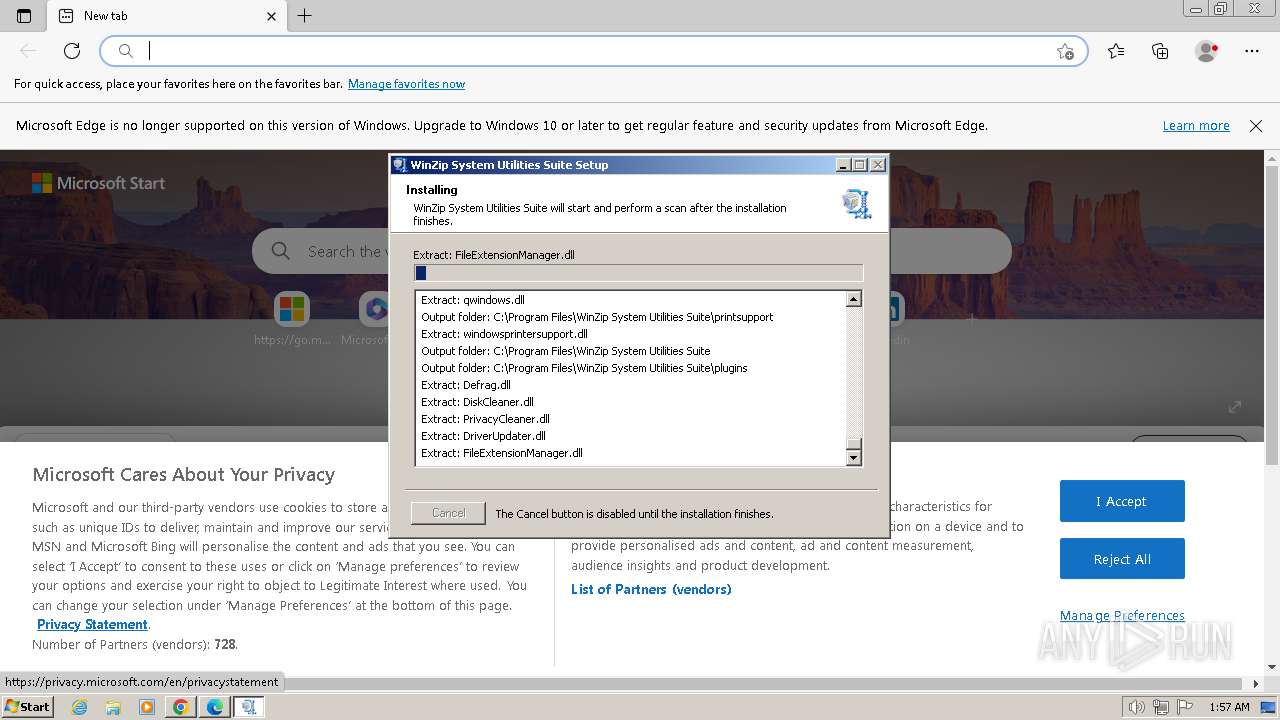Viewport: 1280px width, 720px height.
Task: Launch Internet Explorer from taskbar
Action: (79, 707)
